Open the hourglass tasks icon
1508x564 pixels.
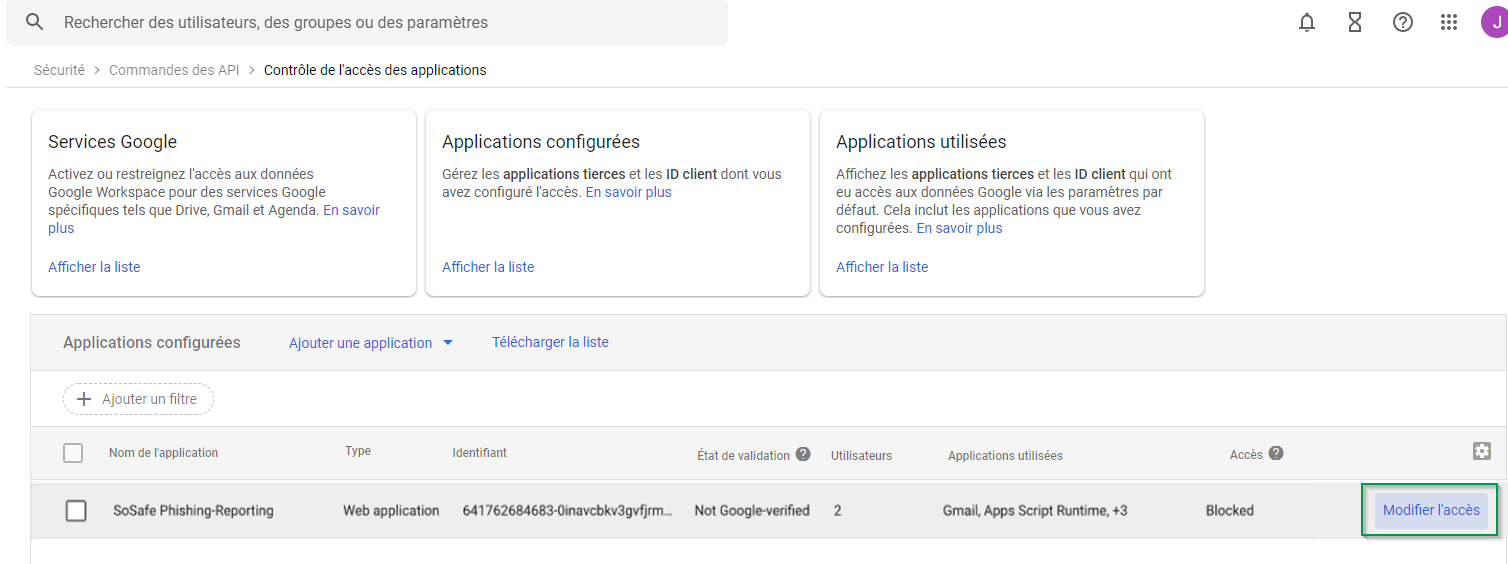point(1355,22)
